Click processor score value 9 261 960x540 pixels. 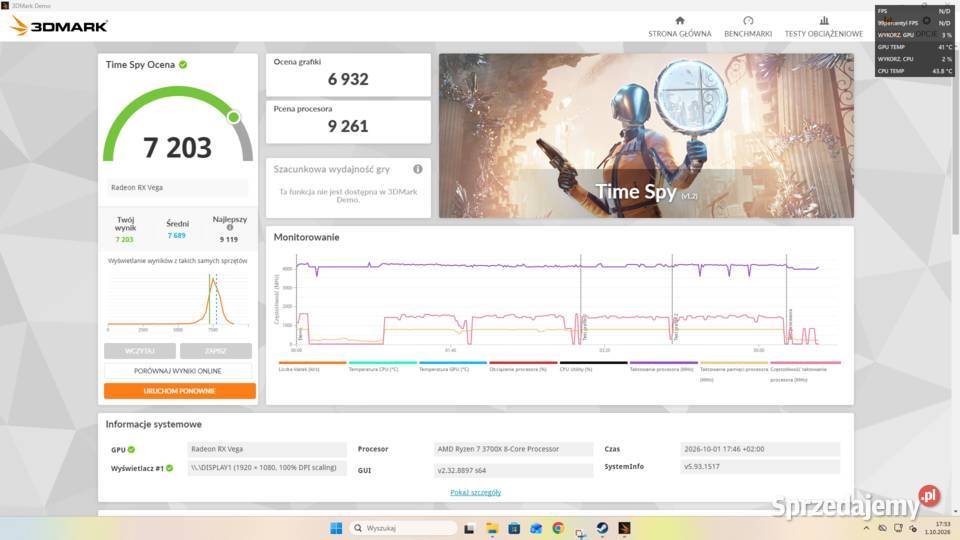click(348, 126)
